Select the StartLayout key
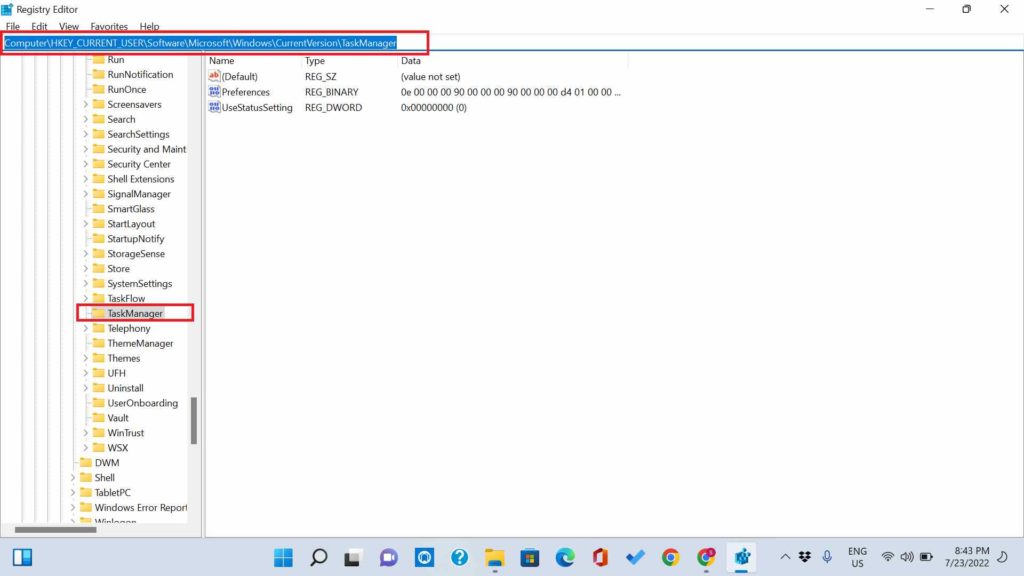 coord(131,224)
